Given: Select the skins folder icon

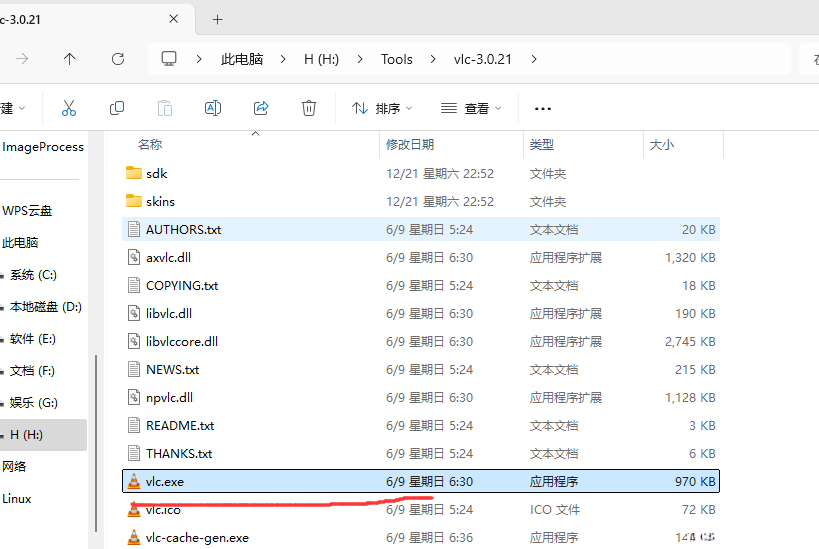Looking at the screenshot, I should coord(134,201).
